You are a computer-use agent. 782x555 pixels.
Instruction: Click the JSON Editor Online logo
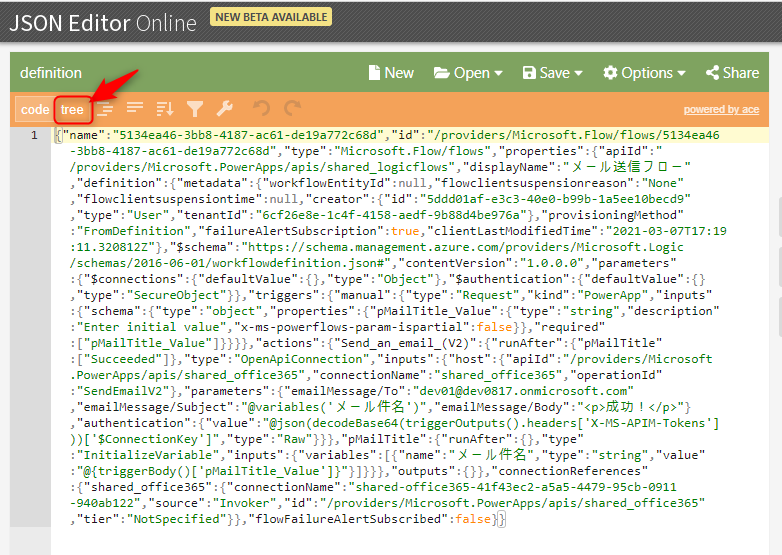click(x=103, y=23)
